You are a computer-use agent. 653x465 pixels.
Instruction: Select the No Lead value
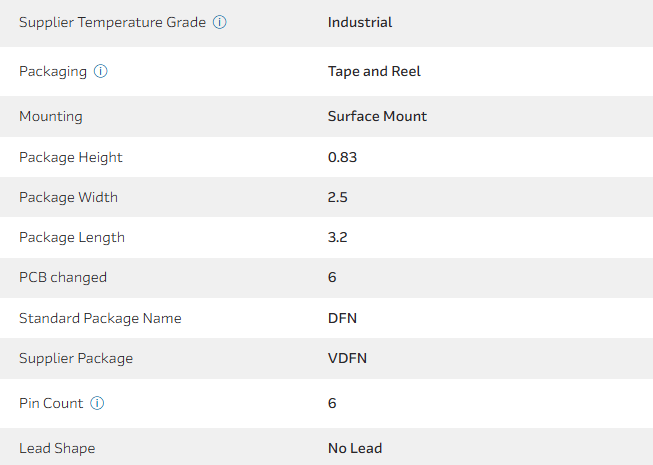[355, 448]
